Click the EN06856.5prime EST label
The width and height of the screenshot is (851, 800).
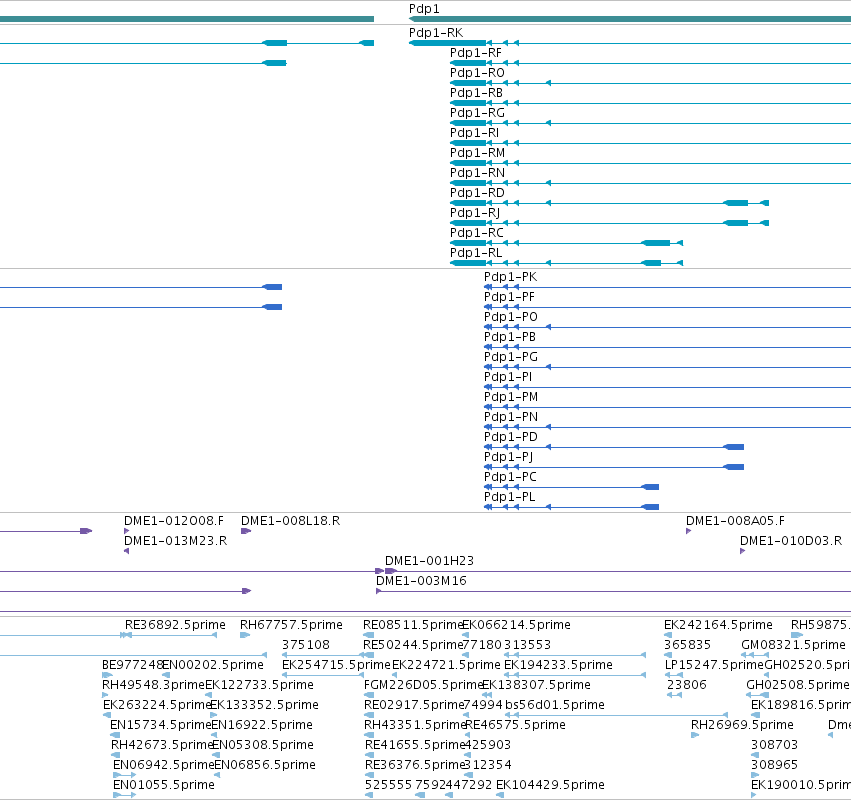265,765
